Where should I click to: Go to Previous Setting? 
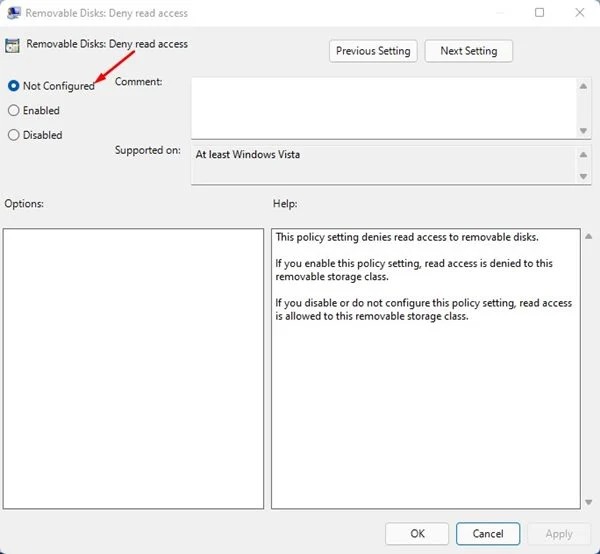pos(373,51)
